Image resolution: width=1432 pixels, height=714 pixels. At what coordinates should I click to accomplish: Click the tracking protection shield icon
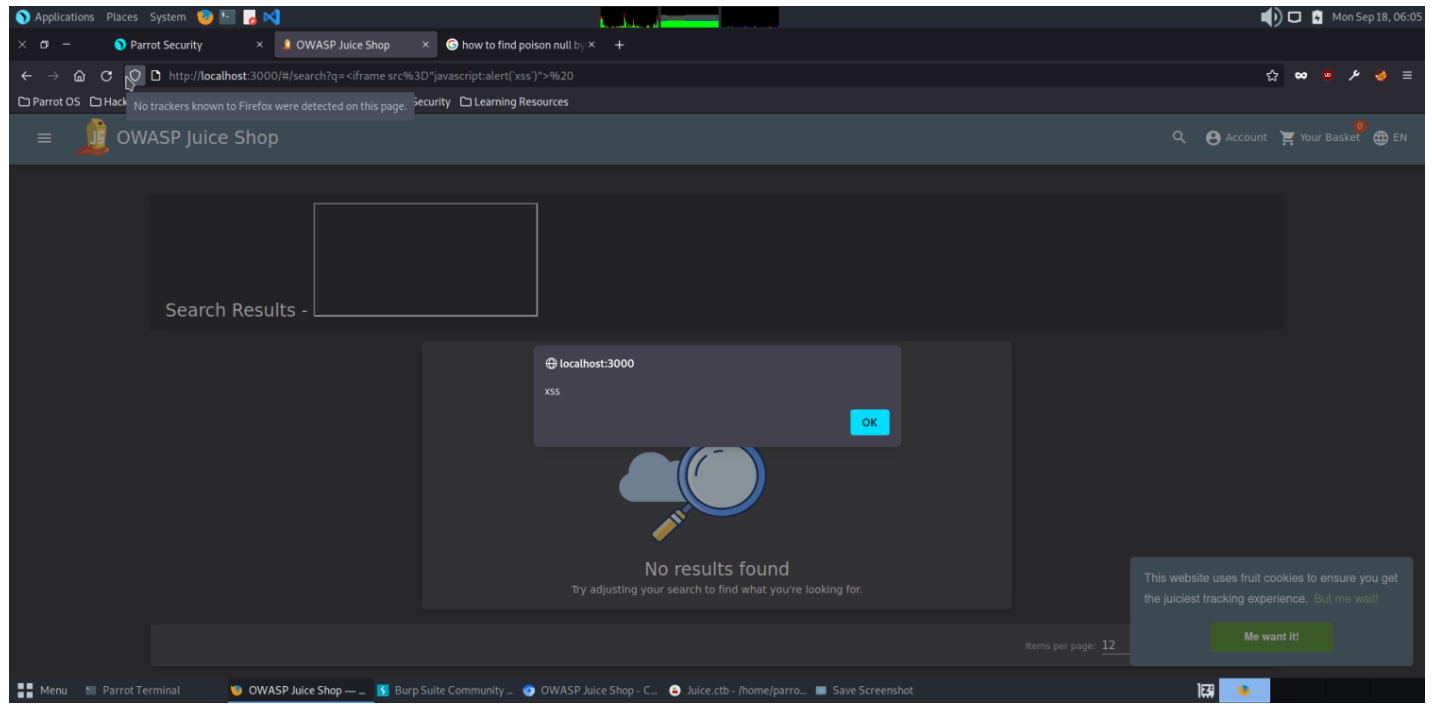(x=134, y=75)
